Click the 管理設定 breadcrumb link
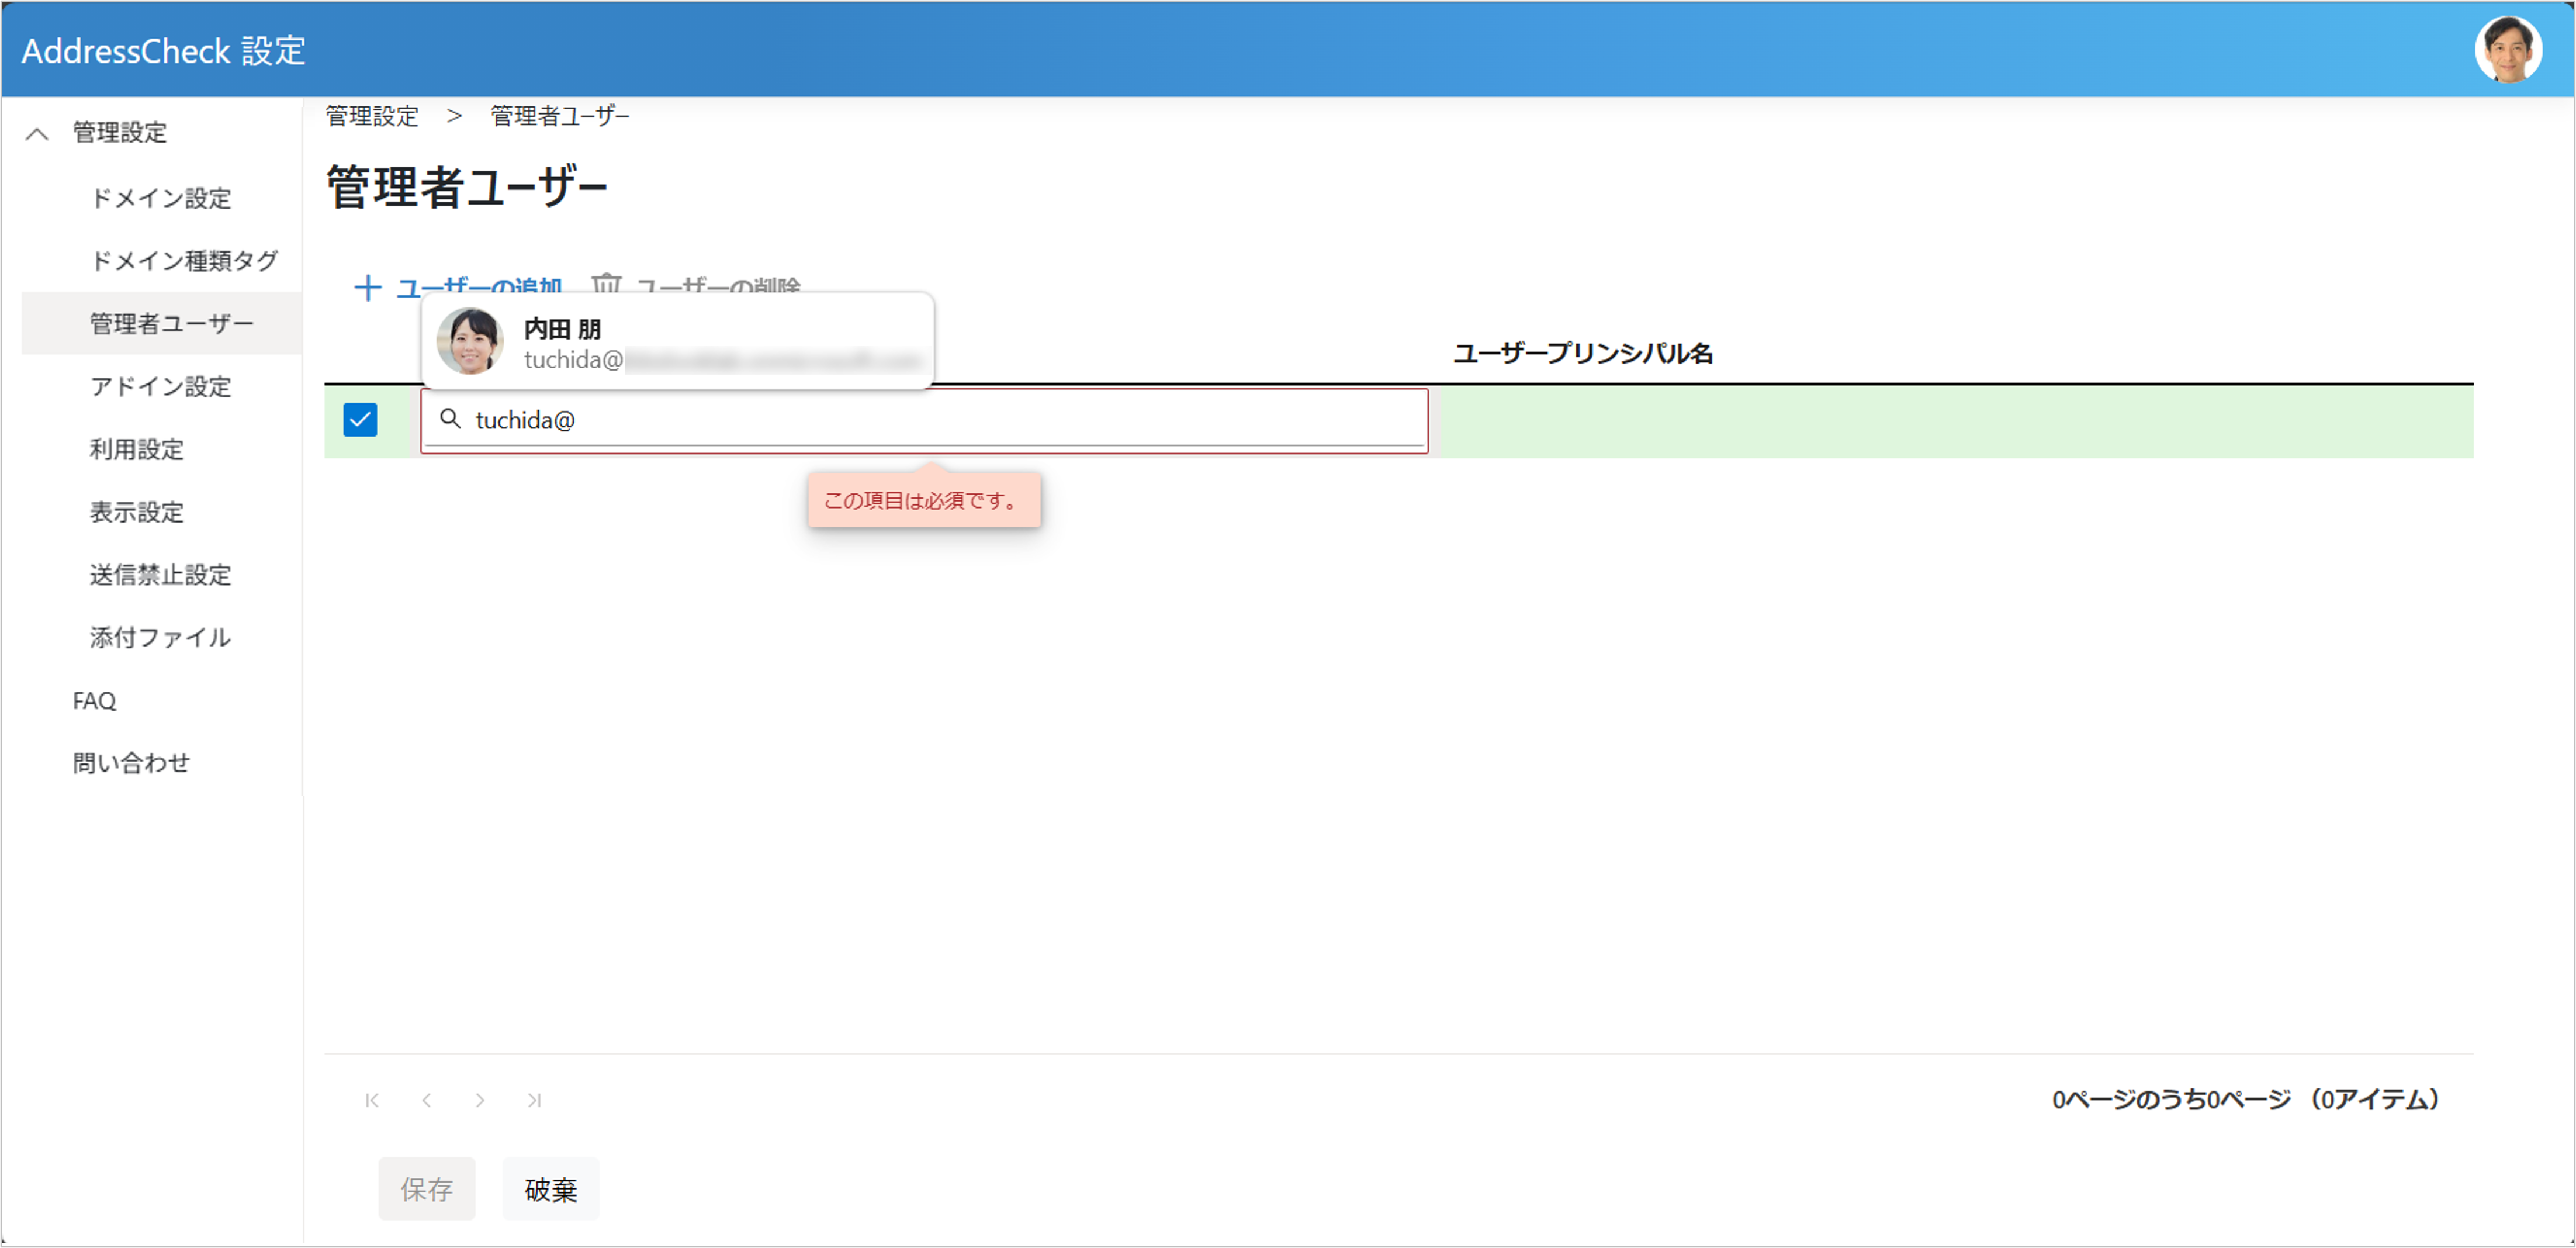The height and width of the screenshot is (1248, 2576). click(372, 116)
